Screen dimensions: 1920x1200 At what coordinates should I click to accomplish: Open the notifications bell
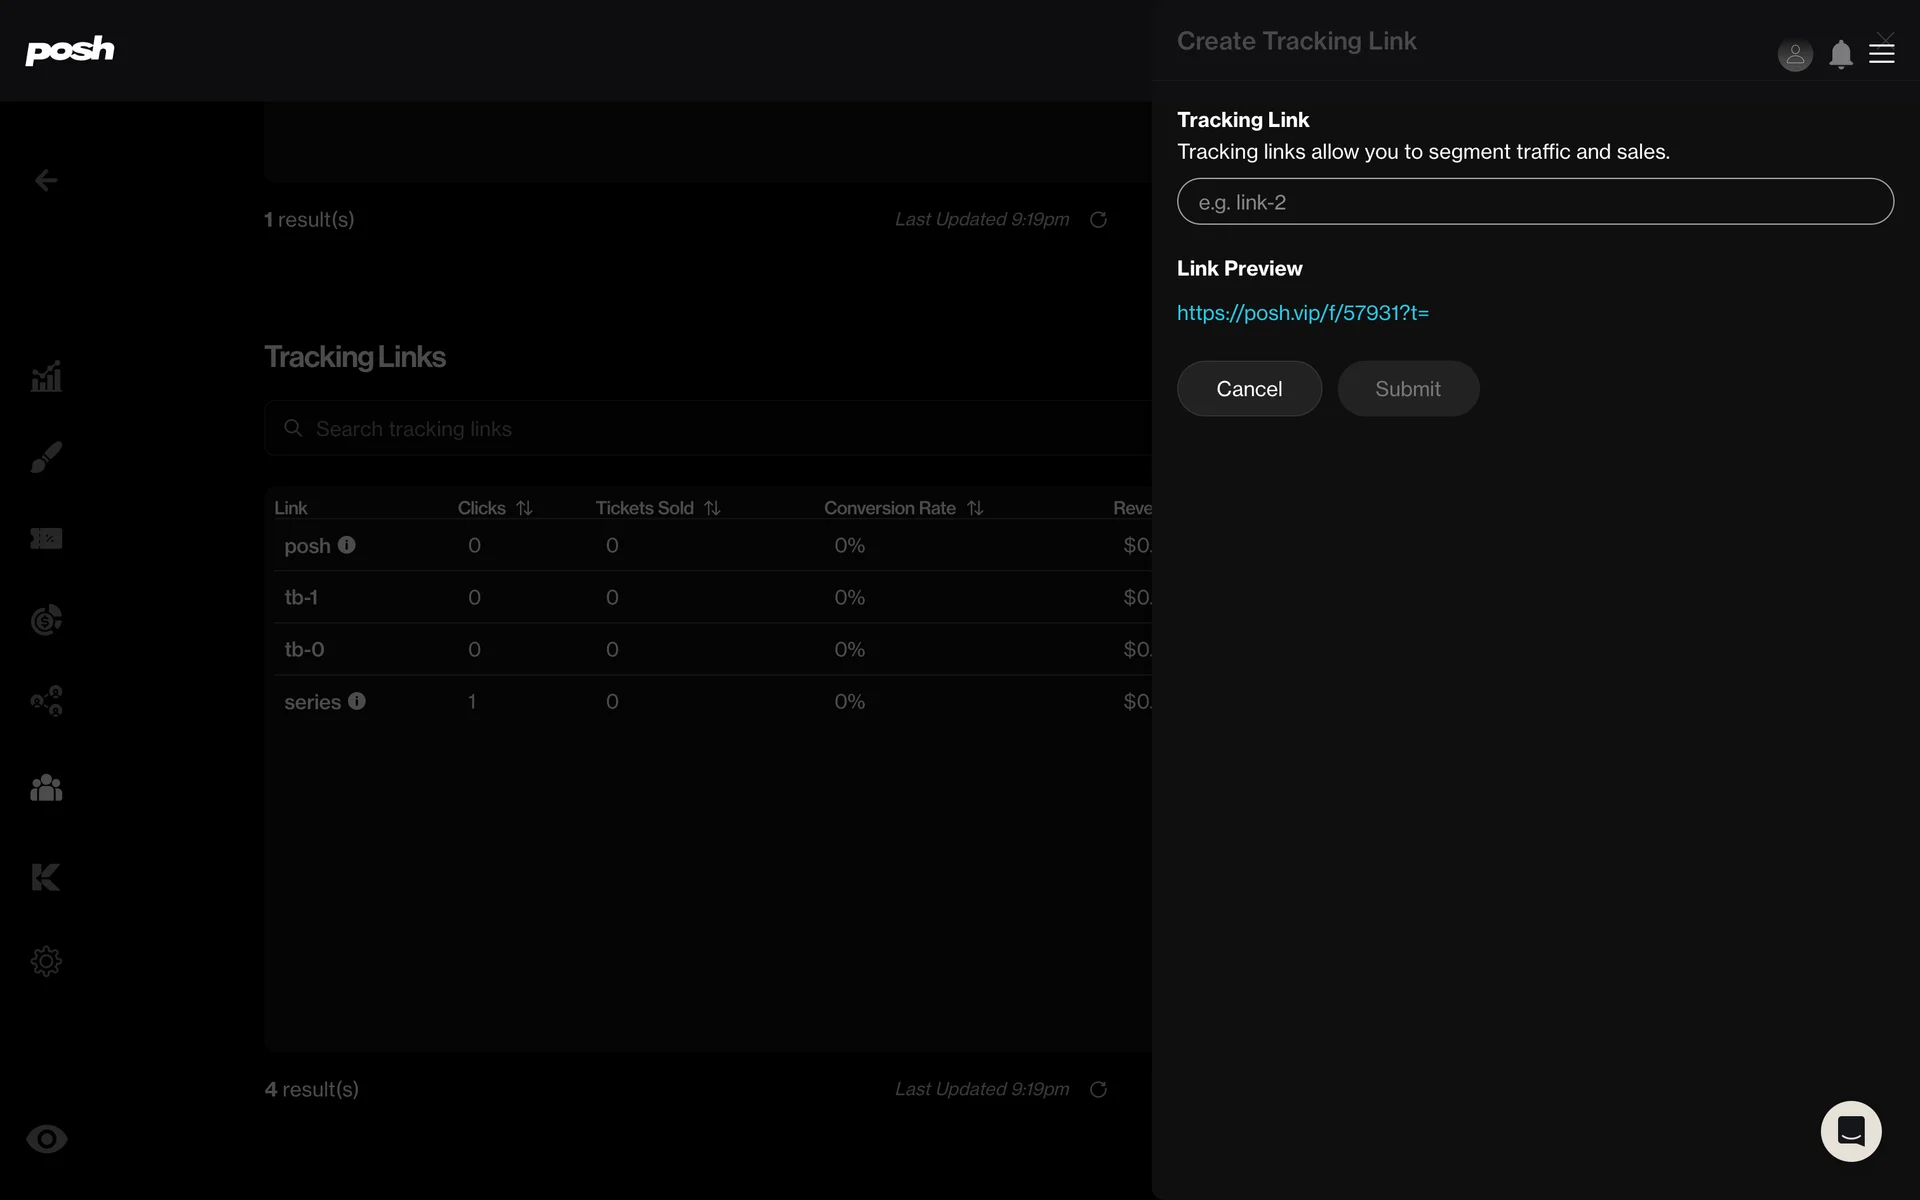click(1840, 54)
